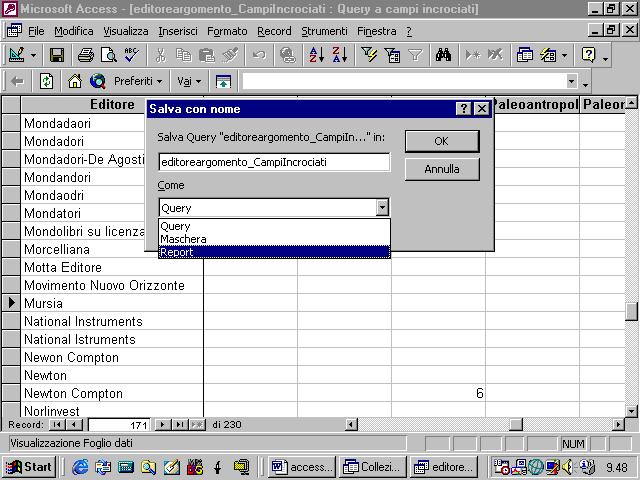
Task: Click the Paste clipboard icon
Action: pos(207,55)
